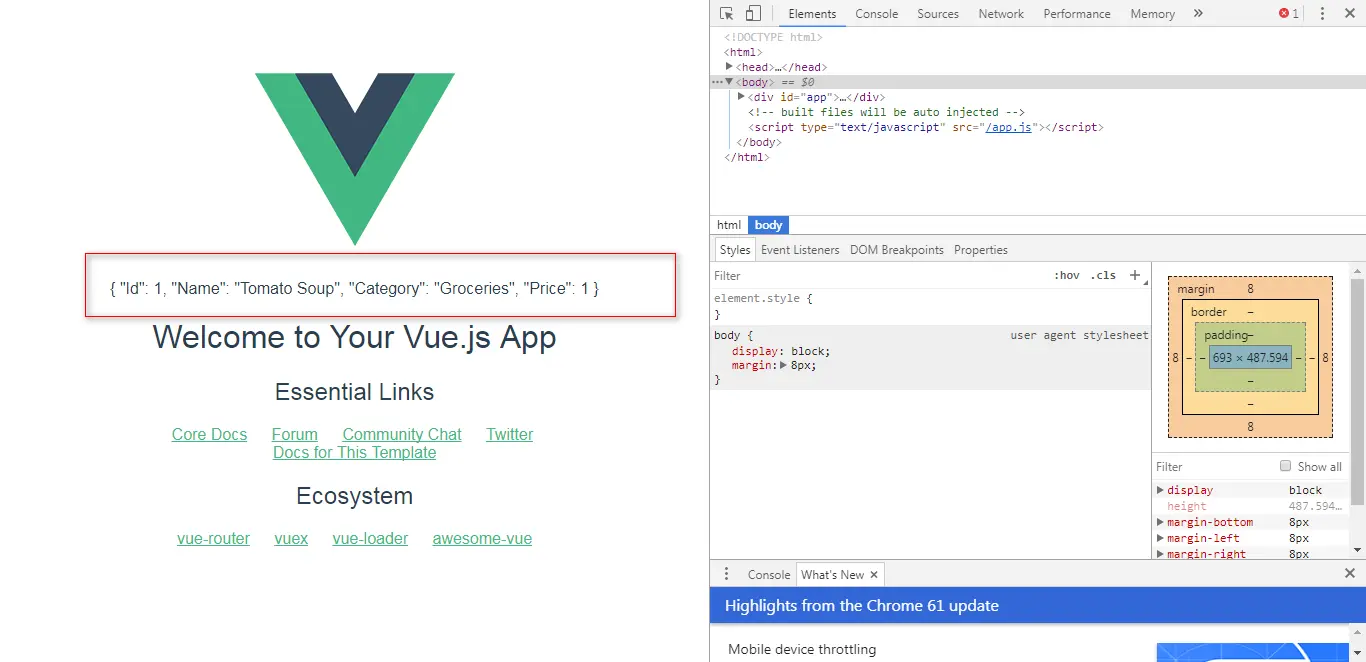This screenshot has height=662, width=1366.
Task: Switch to the Console tab
Action: [877, 14]
